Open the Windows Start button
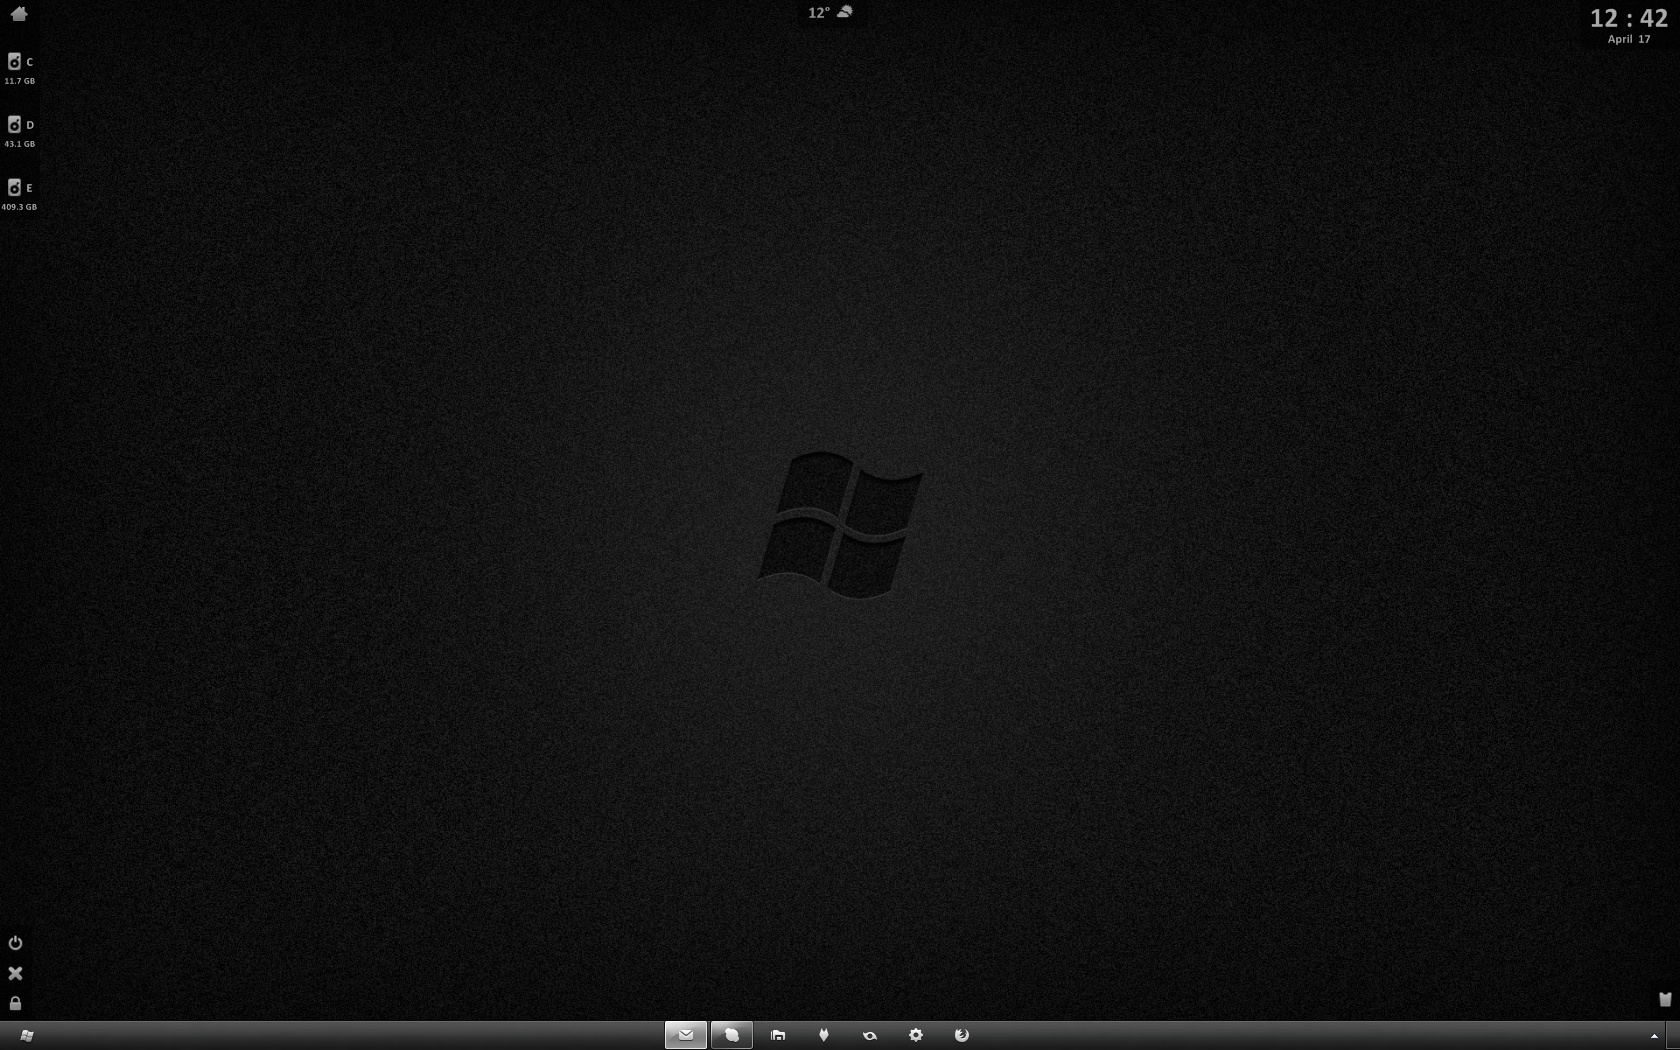 (x=27, y=1035)
